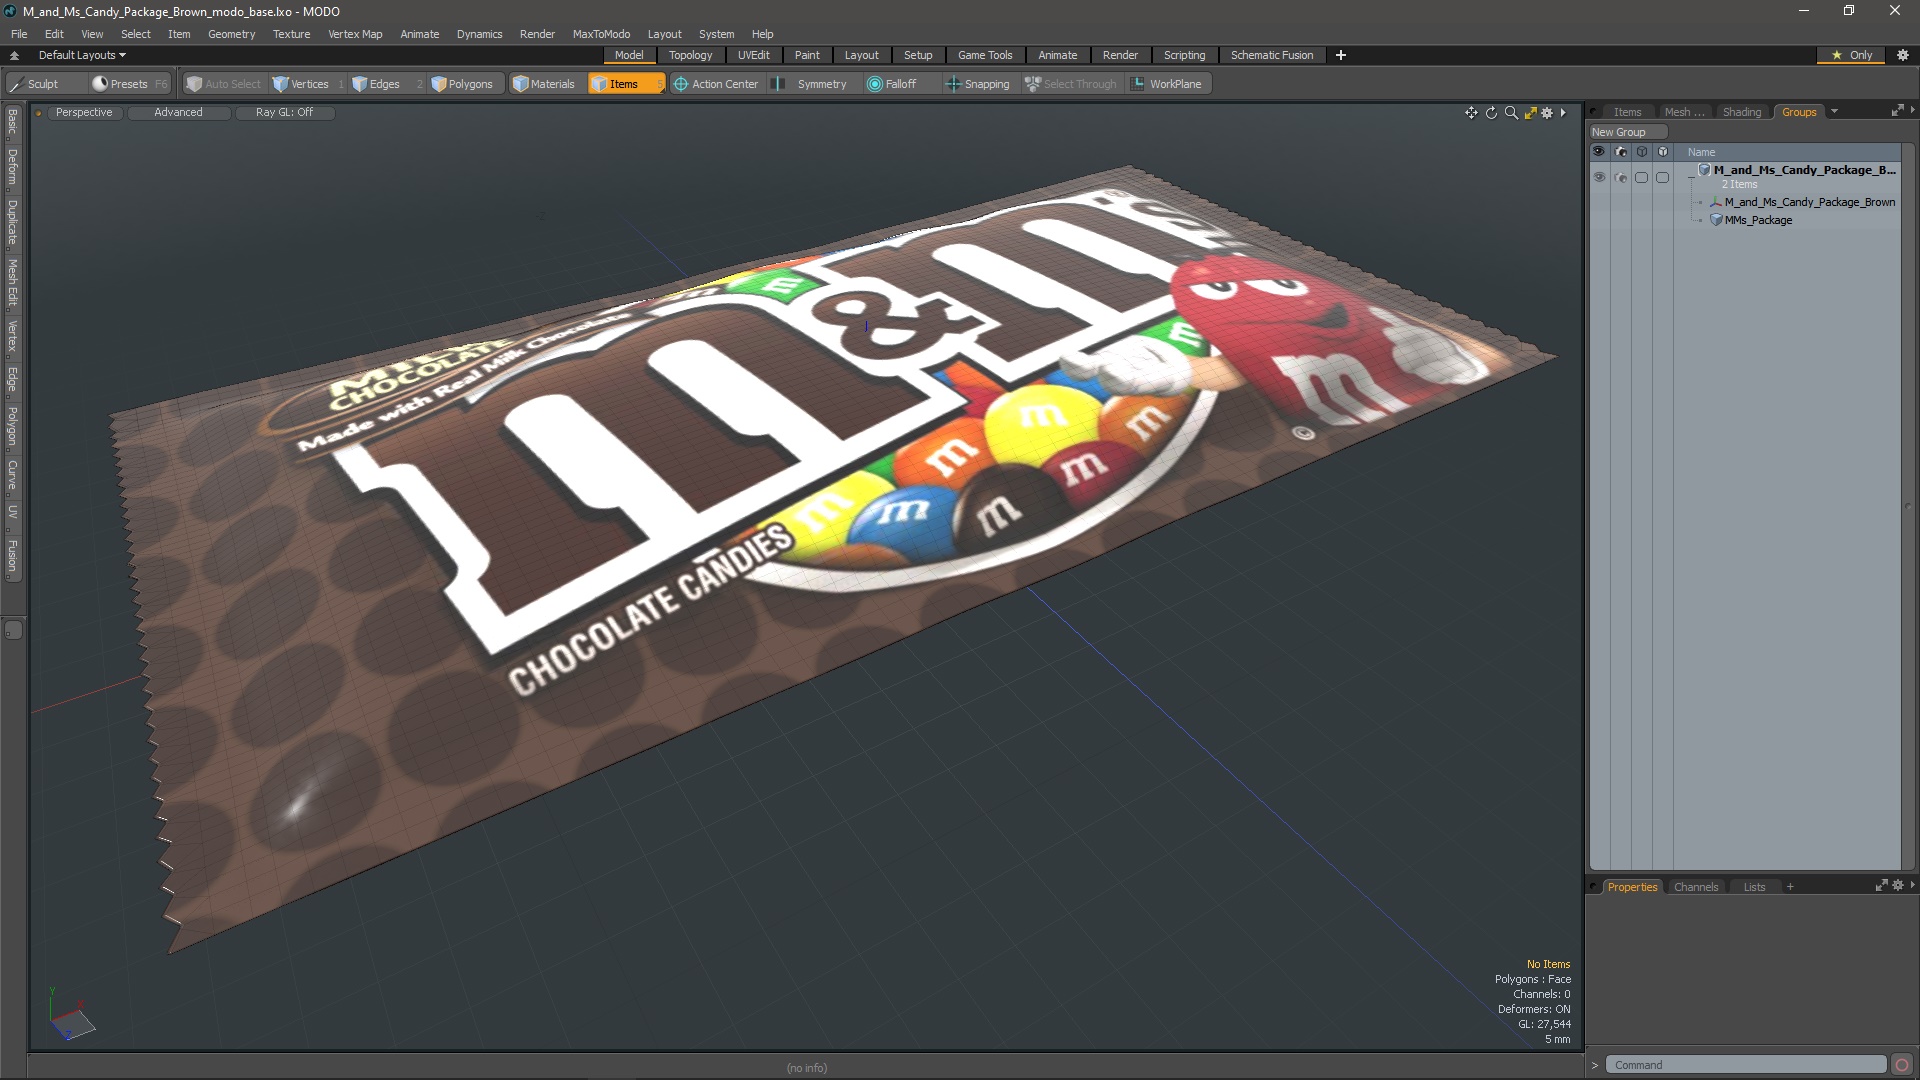Select the MMs_Package tree item
Viewport: 1920px width, 1080px height.
1758,220
